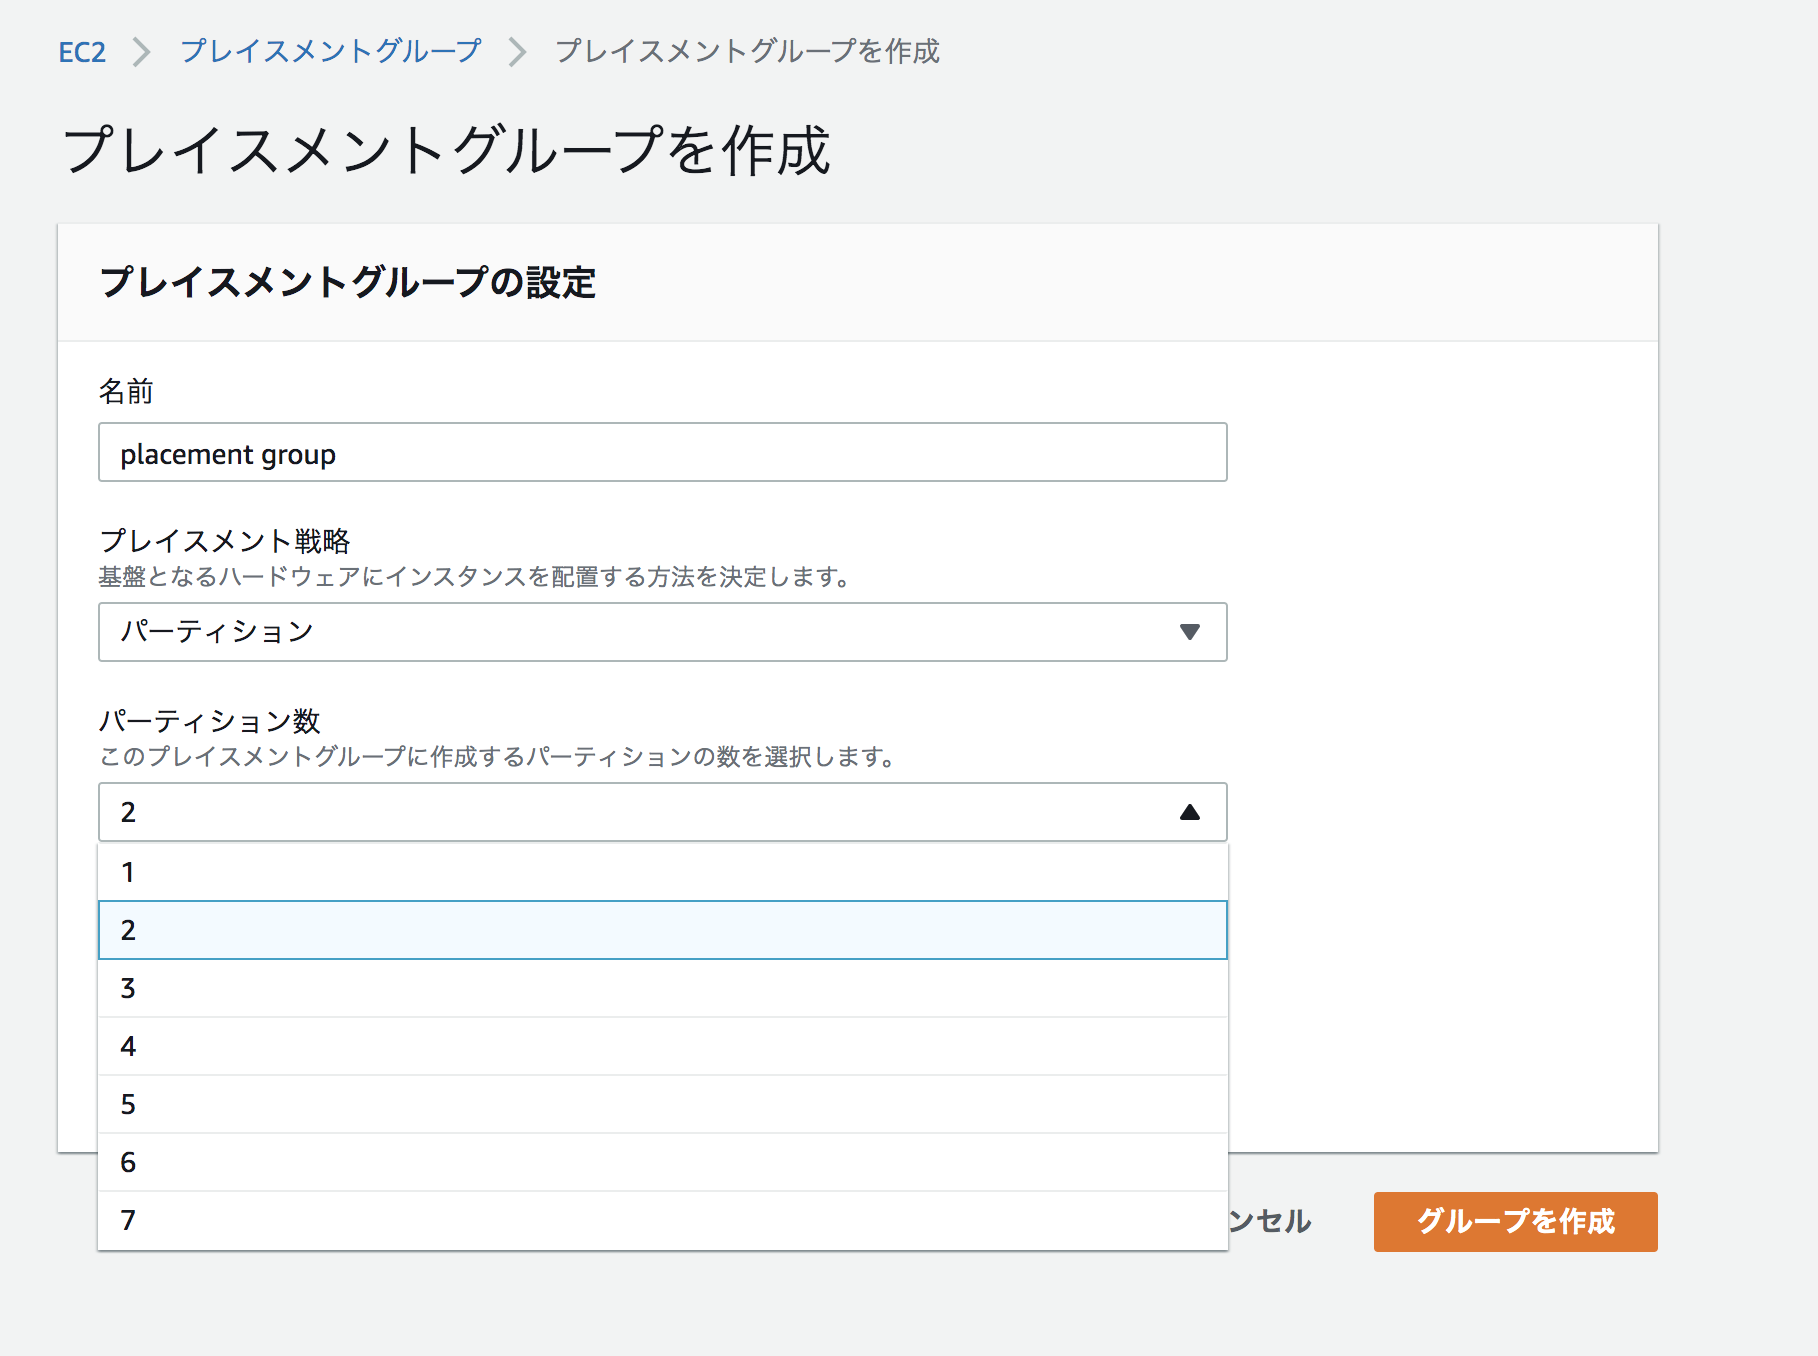The width and height of the screenshot is (1818, 1356).
Task: Open the パーティション数 combo box
Action: pos(660,812)
